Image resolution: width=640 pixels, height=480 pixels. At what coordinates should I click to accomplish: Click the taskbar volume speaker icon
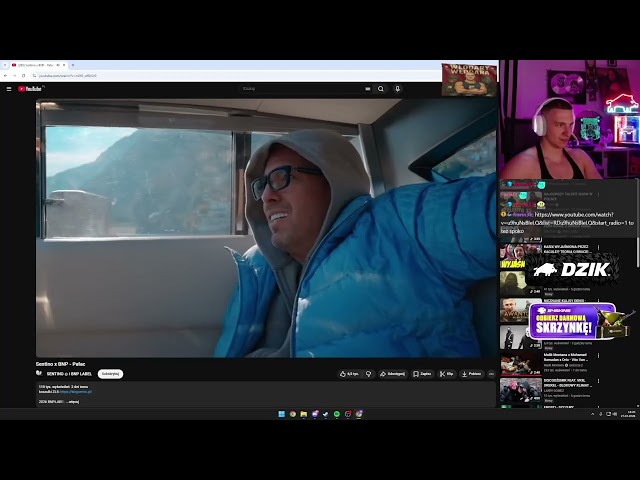(x=615, y=414)
